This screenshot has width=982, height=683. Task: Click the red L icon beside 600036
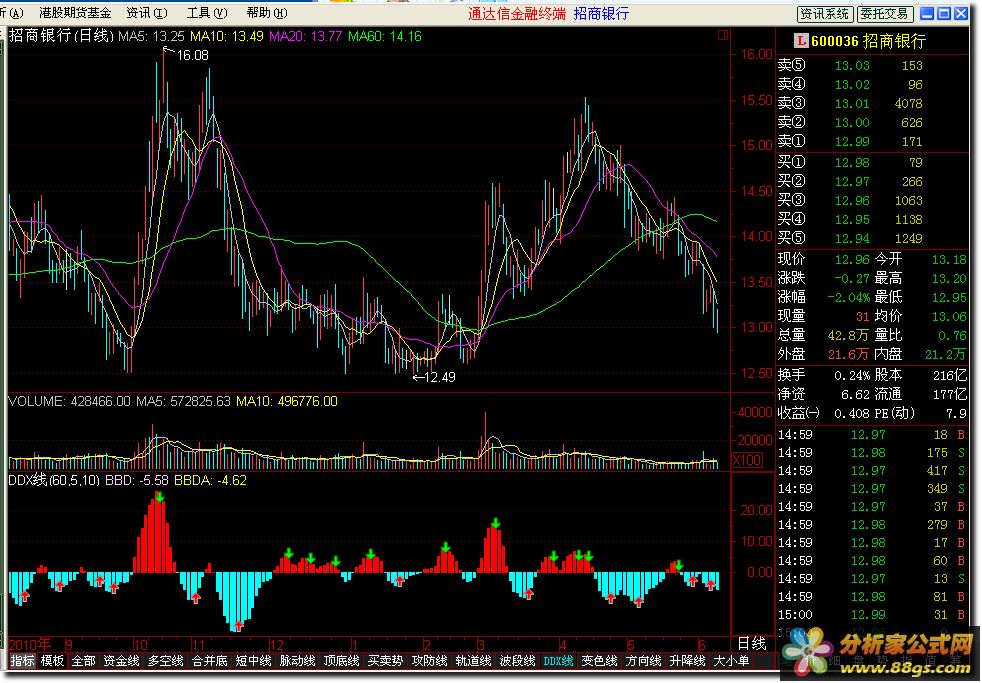(800, 41)
